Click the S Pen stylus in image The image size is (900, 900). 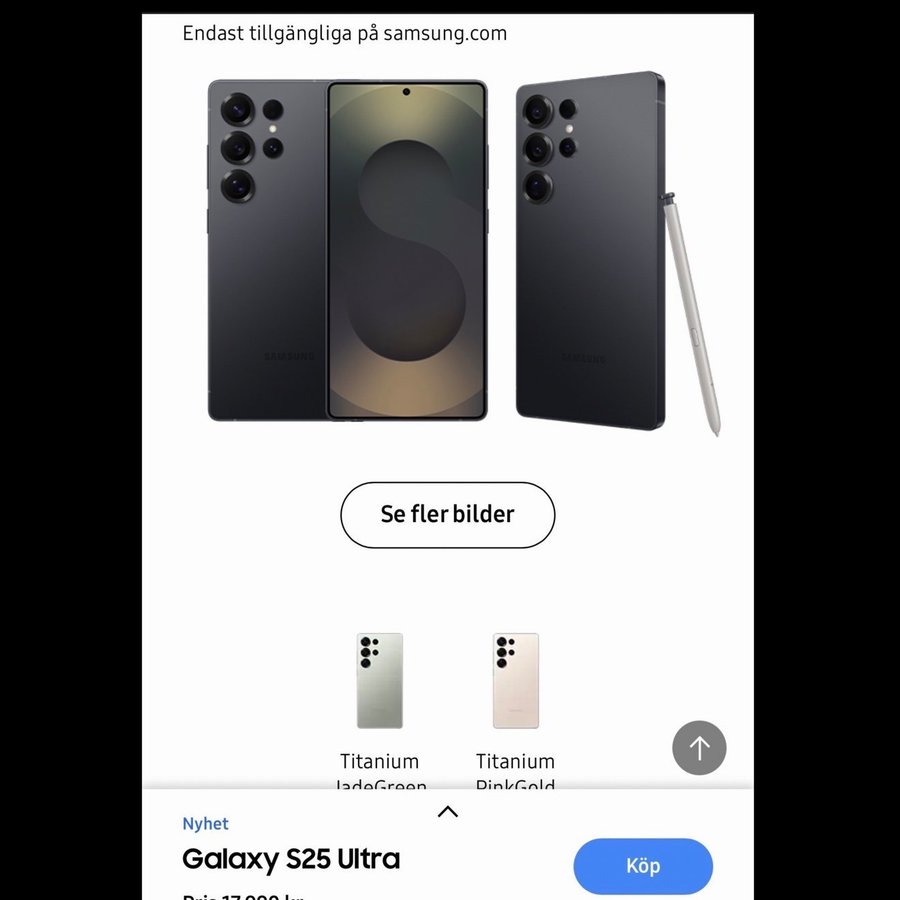pos(692,315)
